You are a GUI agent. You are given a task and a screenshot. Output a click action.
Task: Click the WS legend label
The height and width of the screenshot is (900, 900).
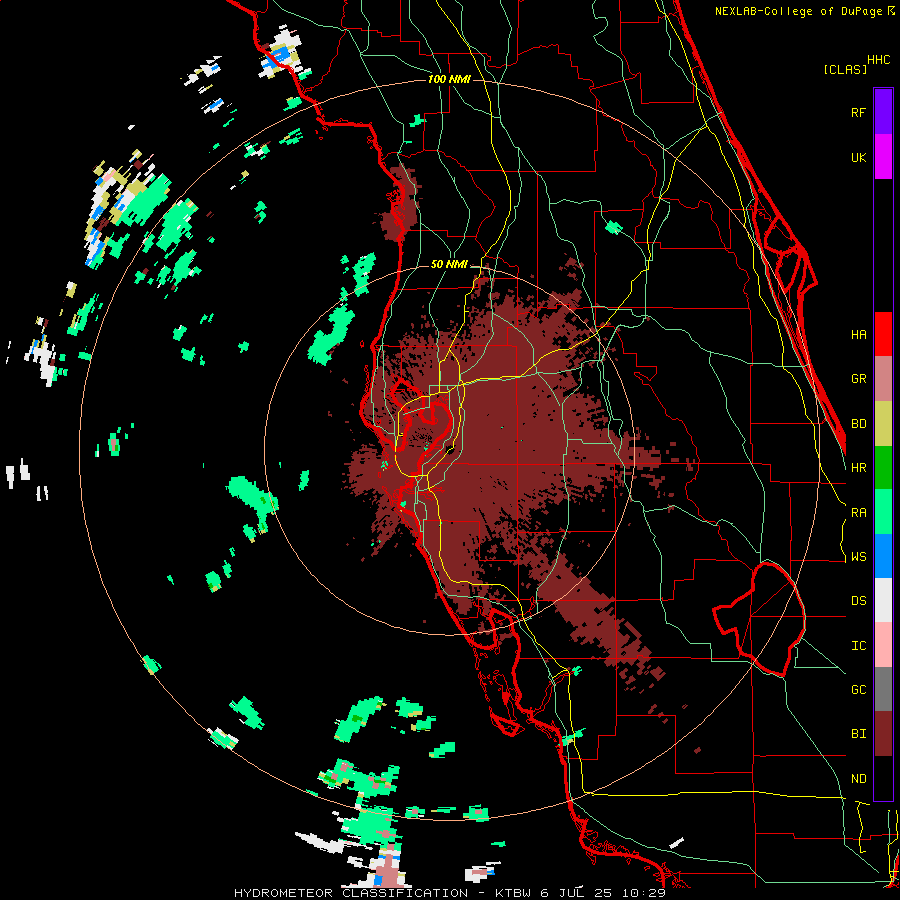859,557
